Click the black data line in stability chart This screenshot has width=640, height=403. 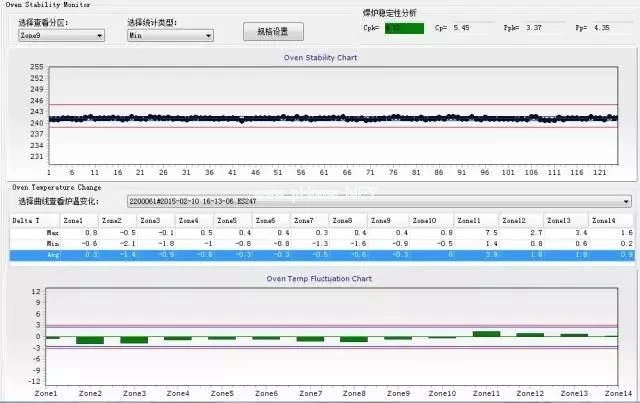(x=333, y=118)
